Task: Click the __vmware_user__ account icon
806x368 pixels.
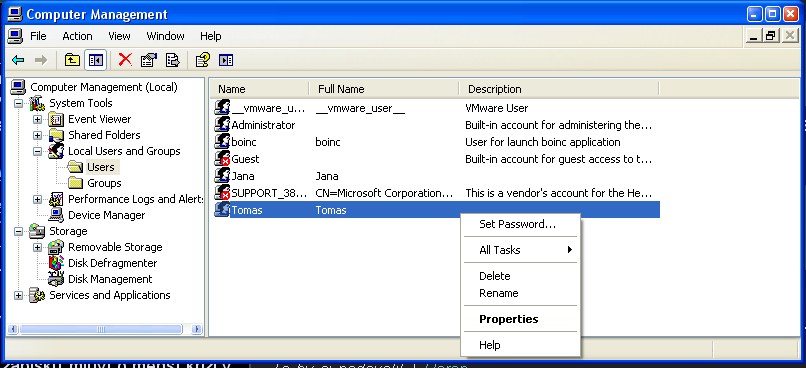Action: (x=222, y=108)
